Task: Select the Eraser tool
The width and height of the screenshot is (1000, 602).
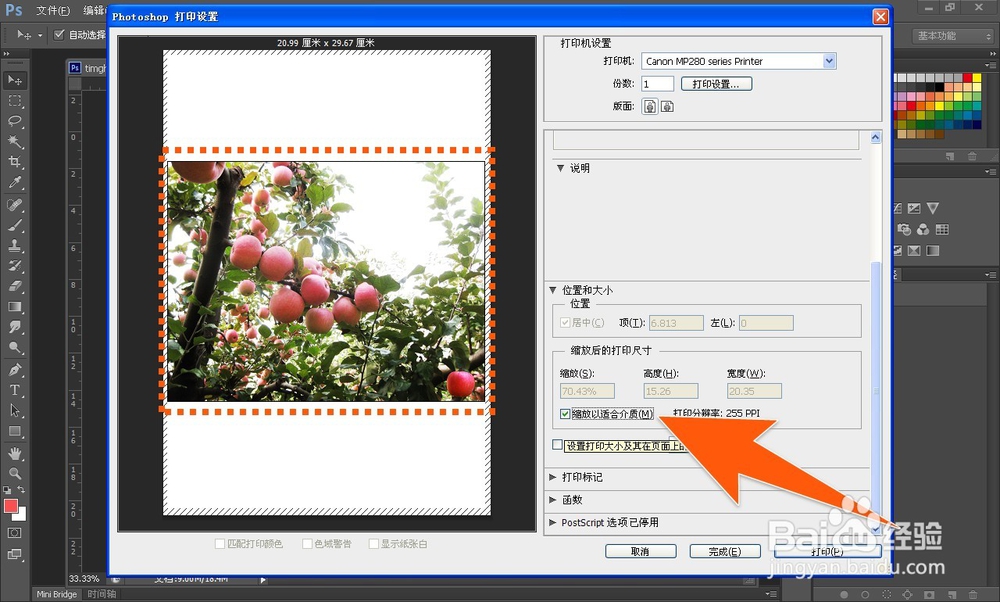Action: pyautogui.click(x=15, y=286)
